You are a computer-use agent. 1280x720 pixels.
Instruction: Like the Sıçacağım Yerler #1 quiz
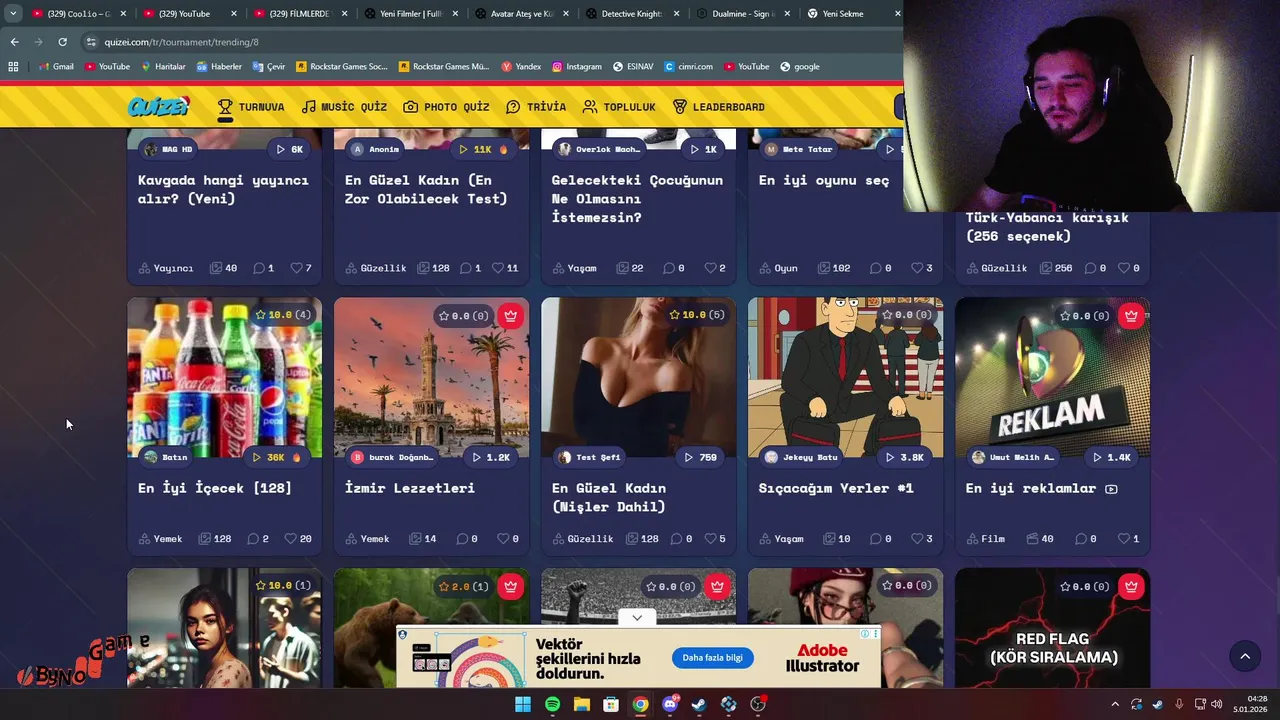pyautogui.click(x=922, y=538)
